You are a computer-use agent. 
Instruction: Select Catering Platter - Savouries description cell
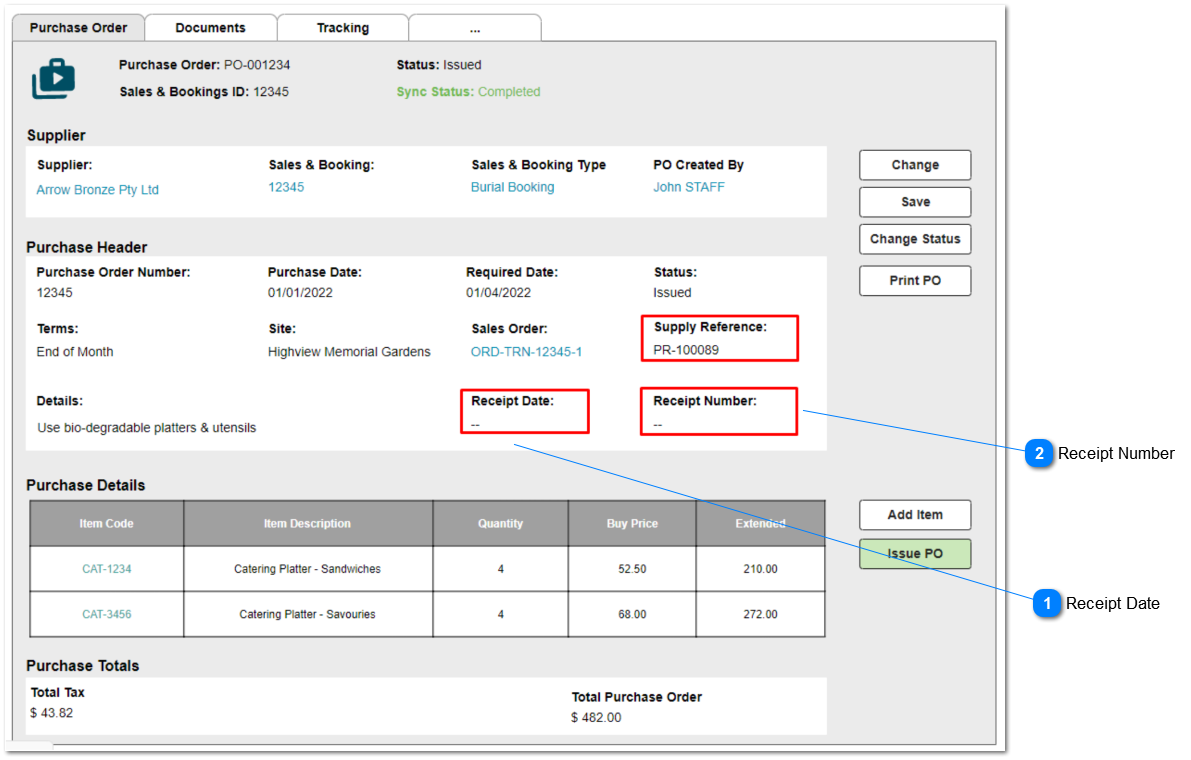[308, 614]
